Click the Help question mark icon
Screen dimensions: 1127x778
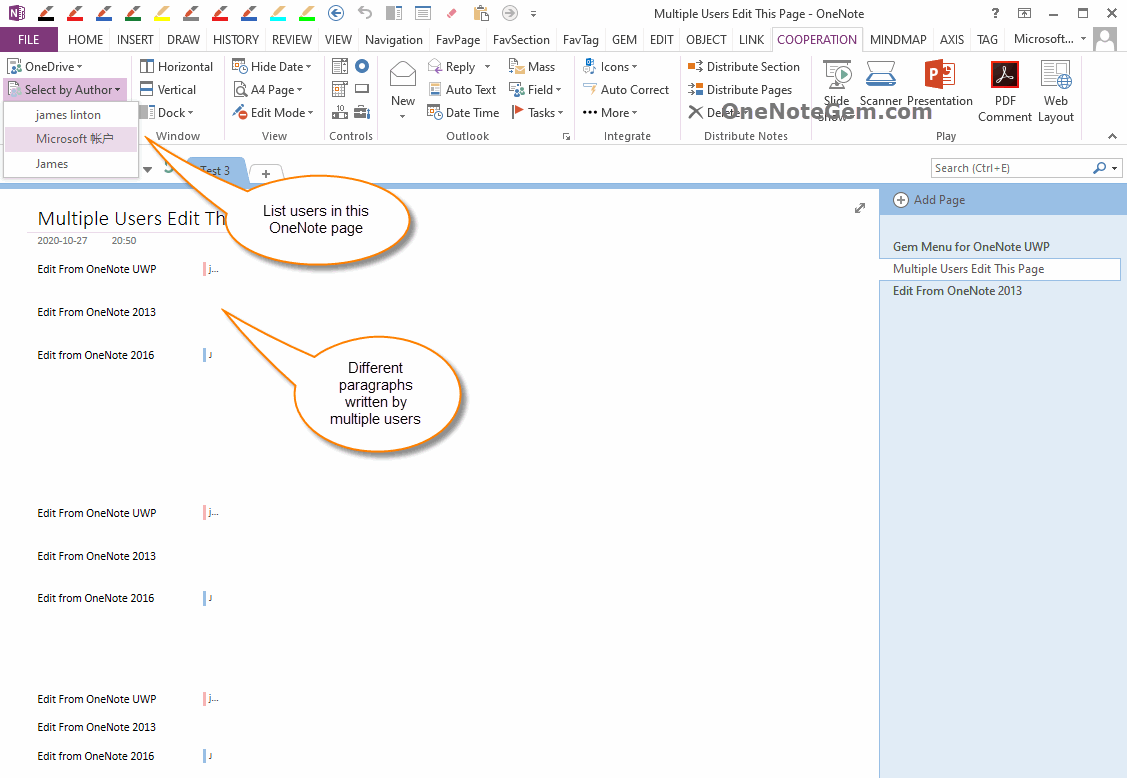(995, 13)
